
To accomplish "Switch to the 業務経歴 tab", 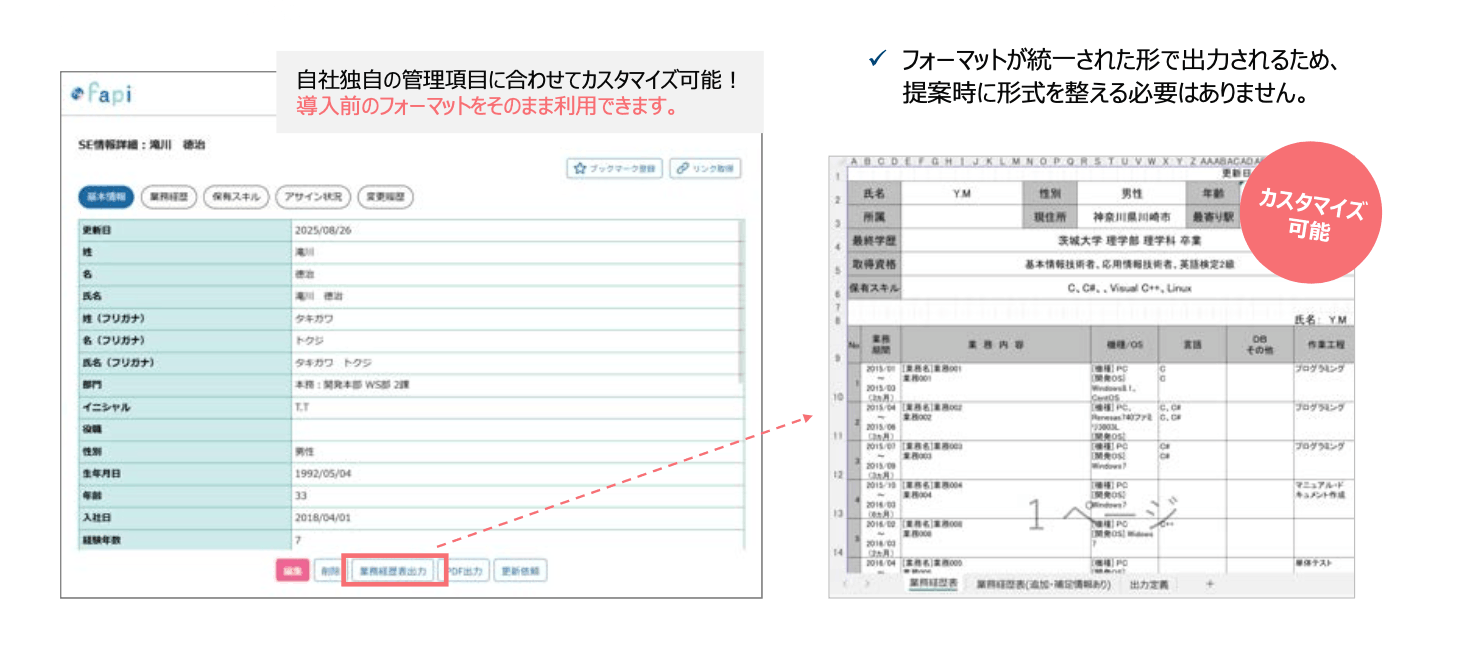I will point(169,197).
